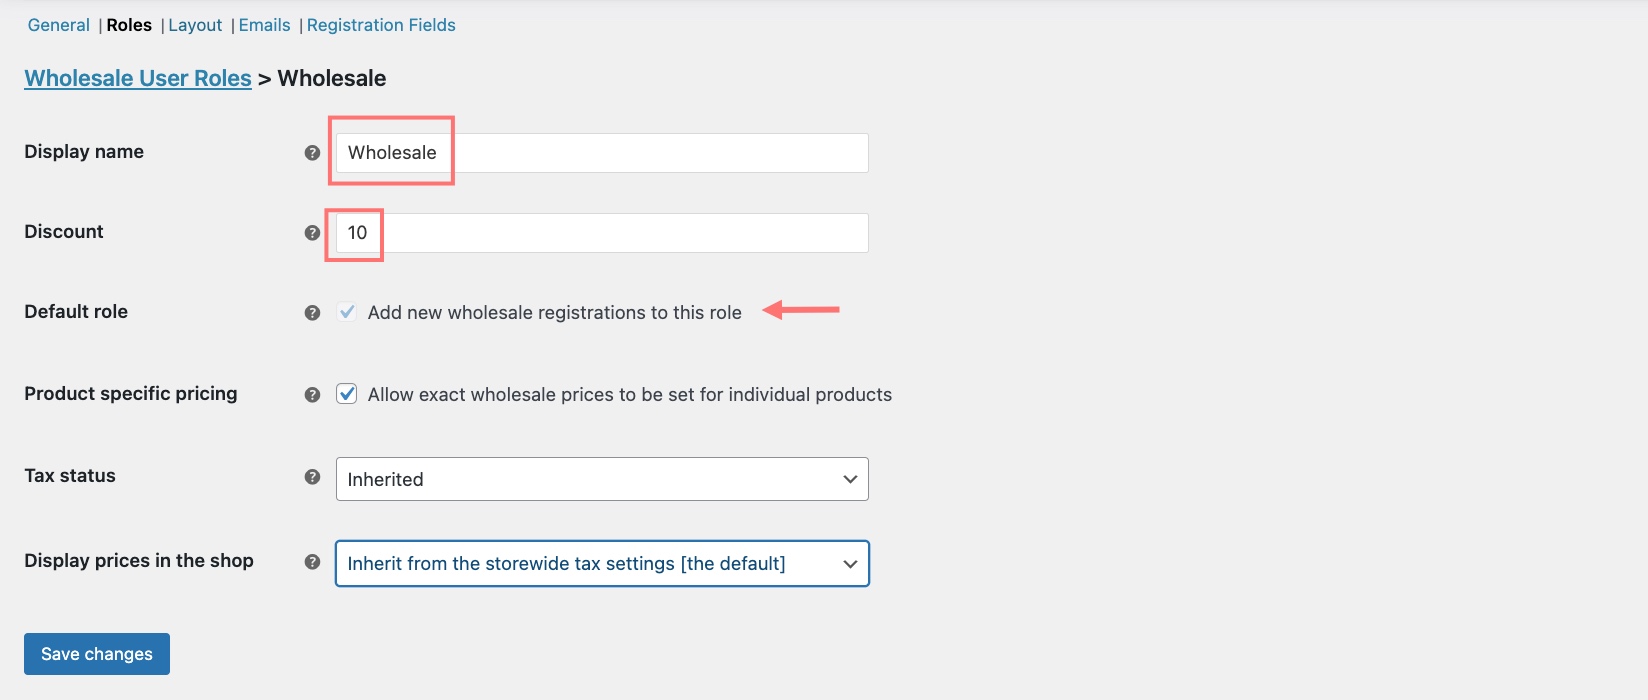Uncheck 'Allow exact wholesale prices' checkbox
This screenshot has height=700, width=1648.
click(x=347, y=394)
